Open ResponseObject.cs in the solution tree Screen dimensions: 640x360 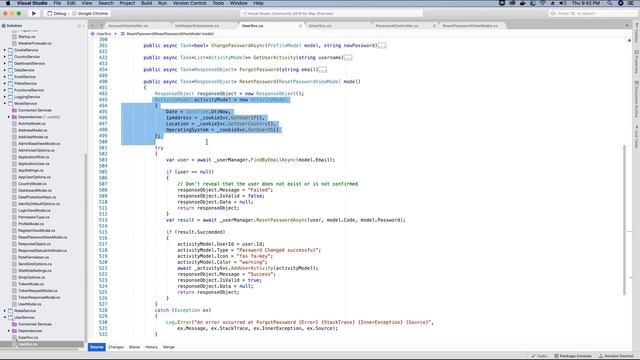34,244
